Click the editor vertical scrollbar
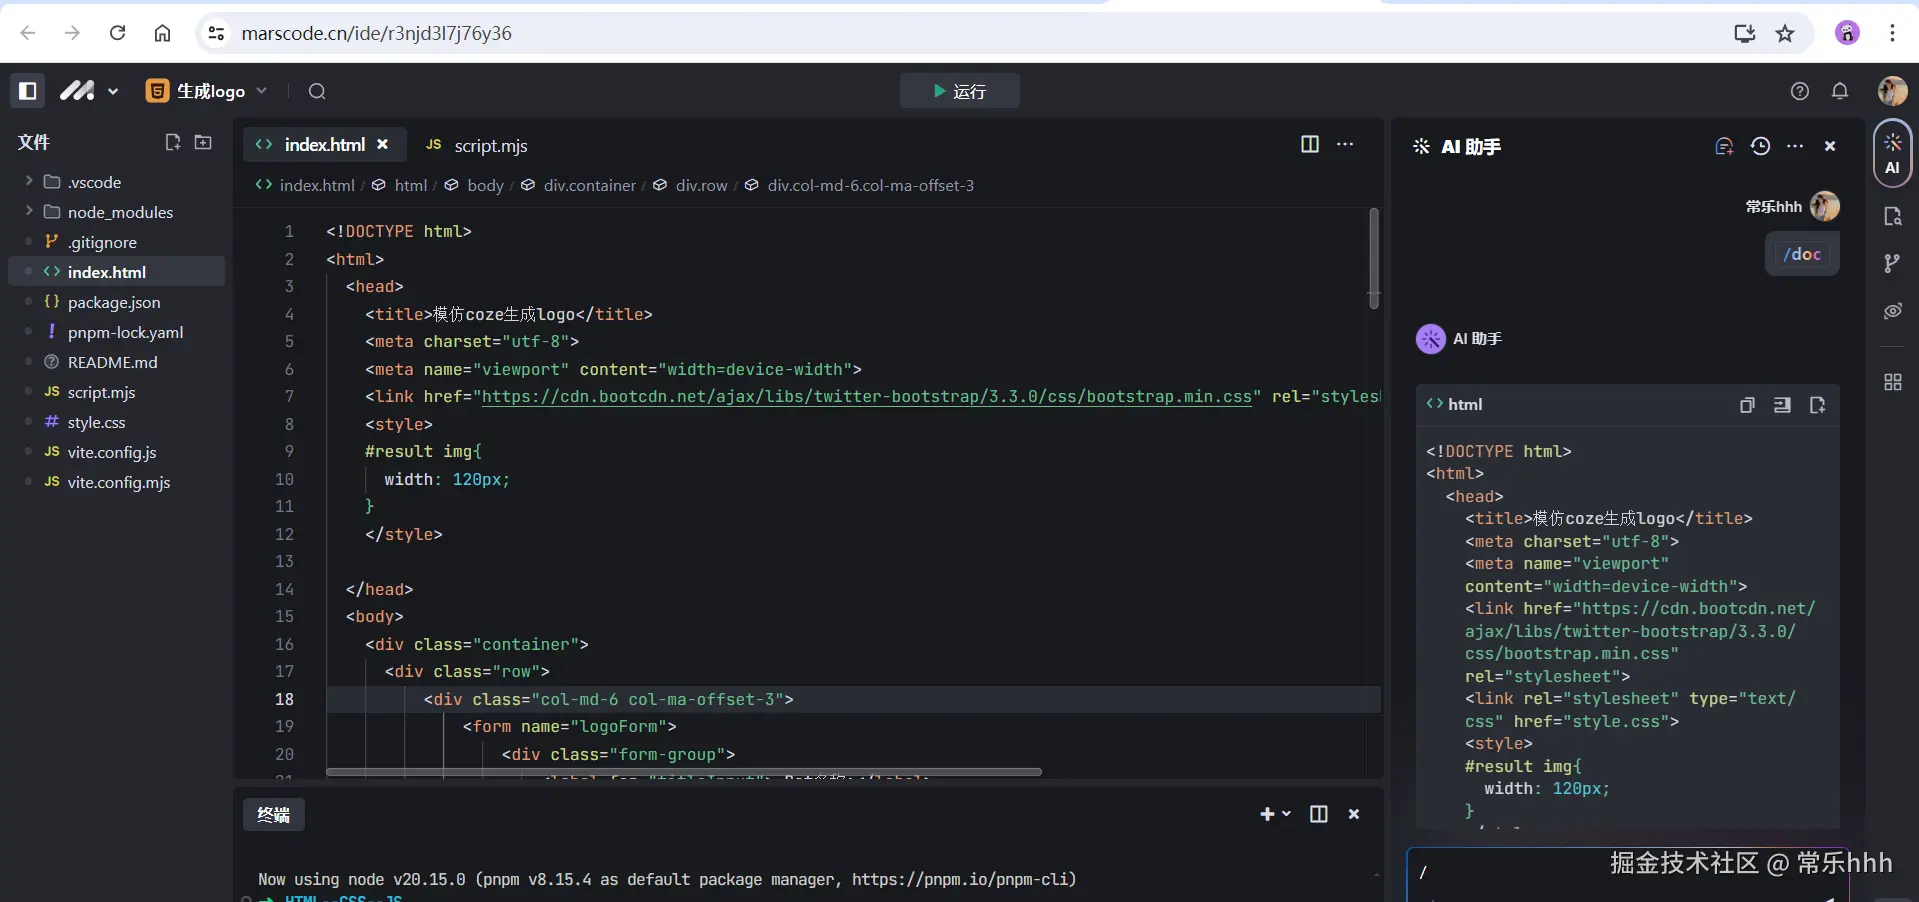This screenshot has height=902, width=1919. [x=1374, y=258]
